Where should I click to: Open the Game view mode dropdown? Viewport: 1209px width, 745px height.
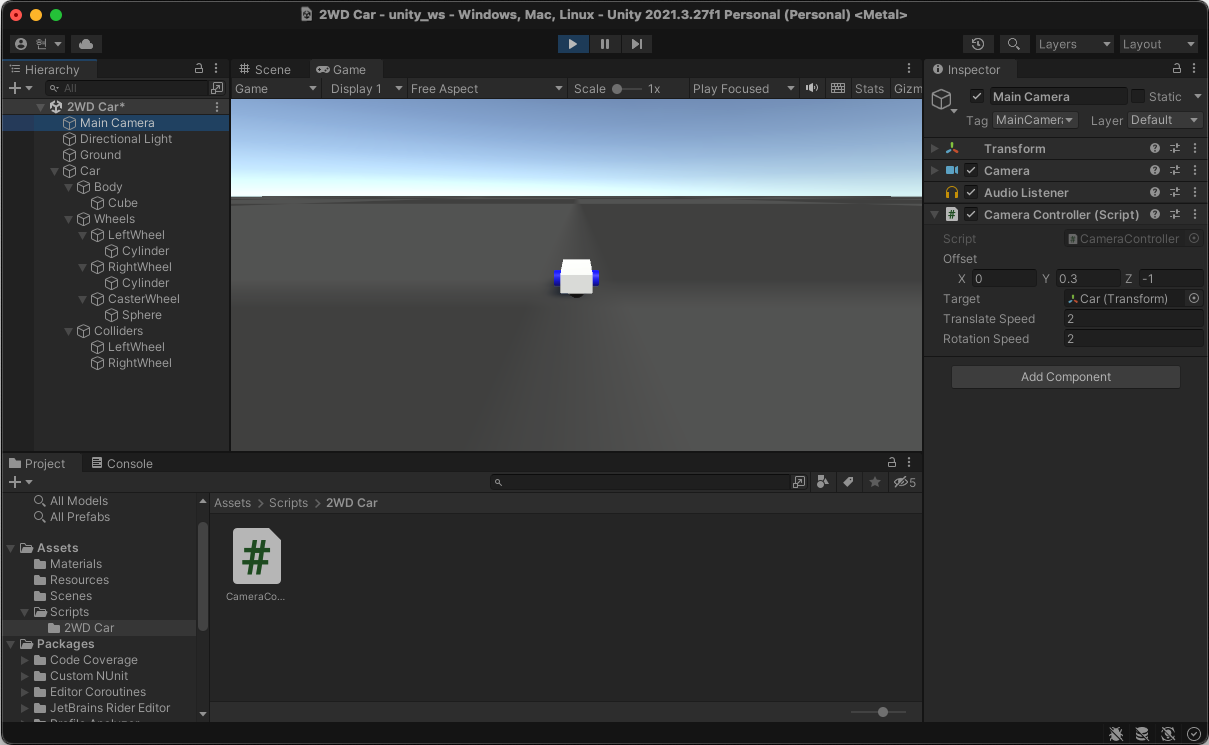pos(275,88)
